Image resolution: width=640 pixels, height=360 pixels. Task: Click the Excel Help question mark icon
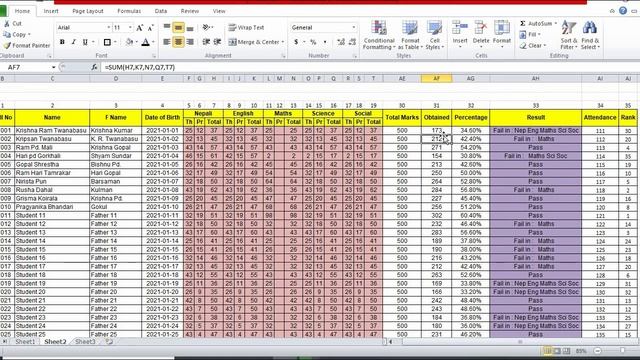[x=623, y=11]
